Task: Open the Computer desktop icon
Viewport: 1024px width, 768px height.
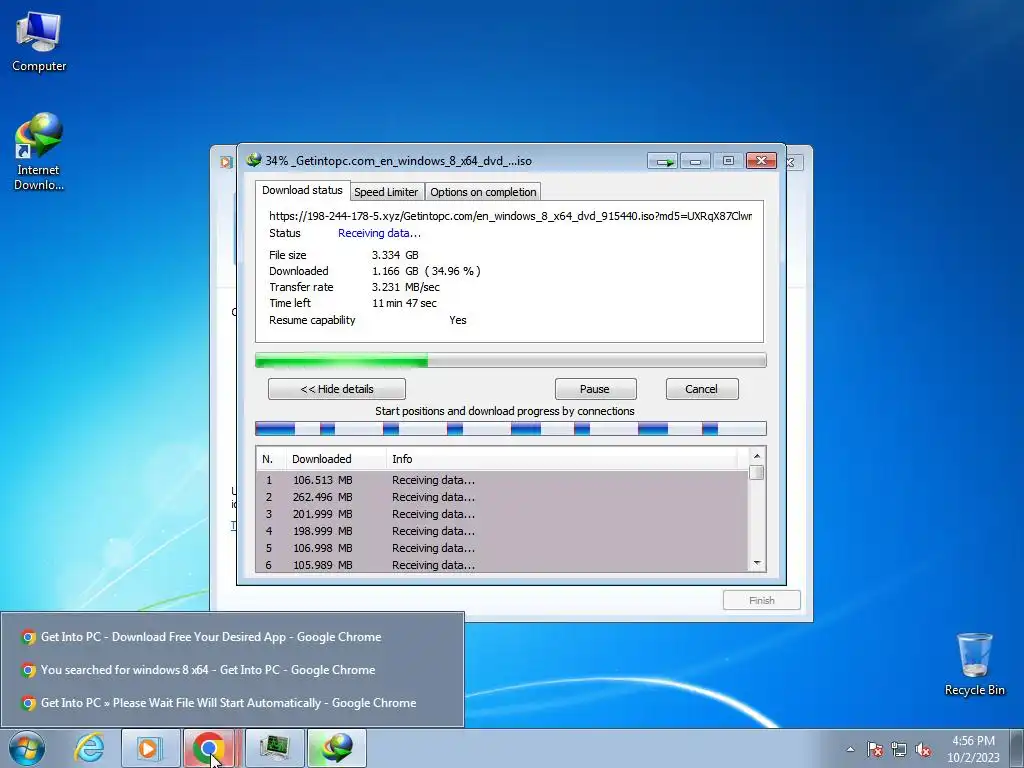Action: 39,42
